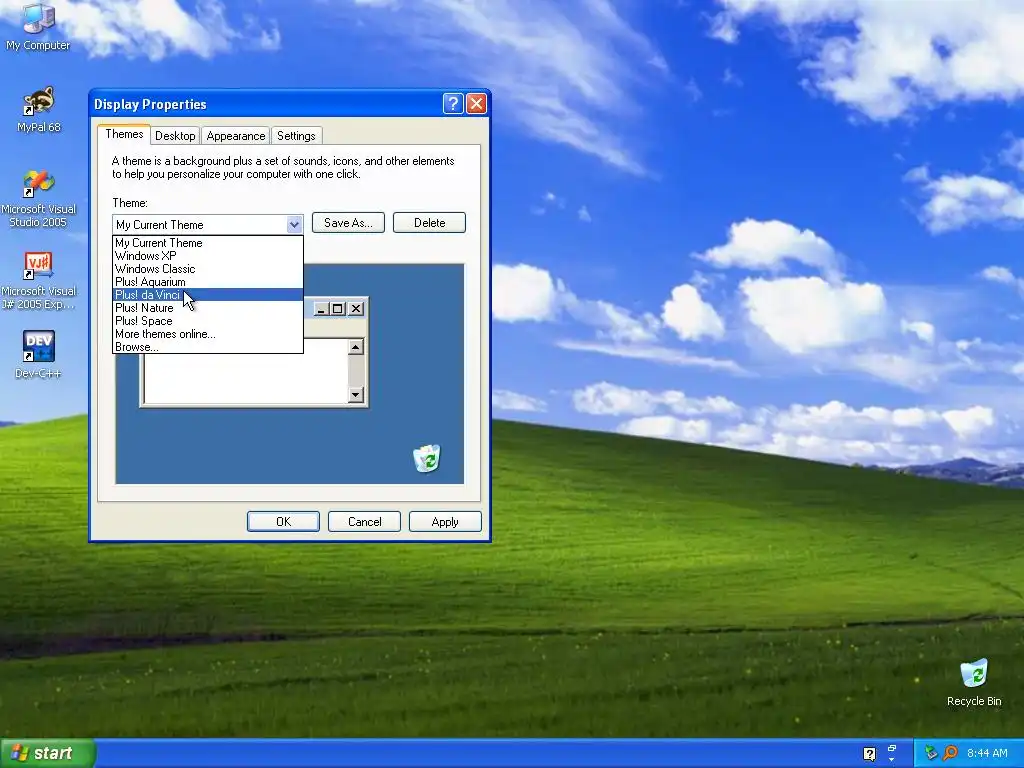Switch to the Themes tab
The image size is (1024, 768).
click(124, 134)
